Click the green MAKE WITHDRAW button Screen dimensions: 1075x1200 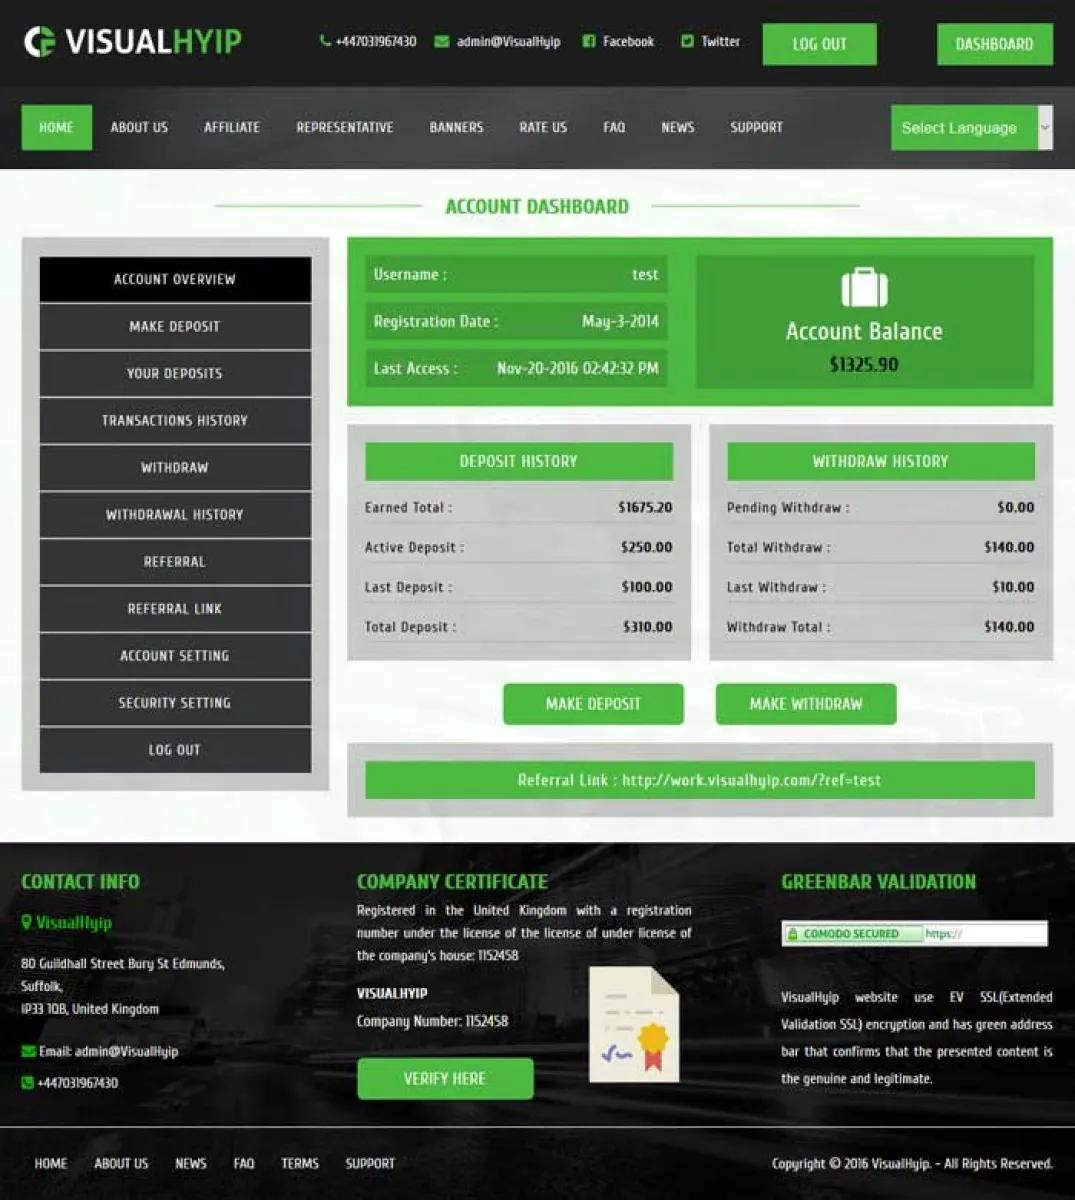806,704
